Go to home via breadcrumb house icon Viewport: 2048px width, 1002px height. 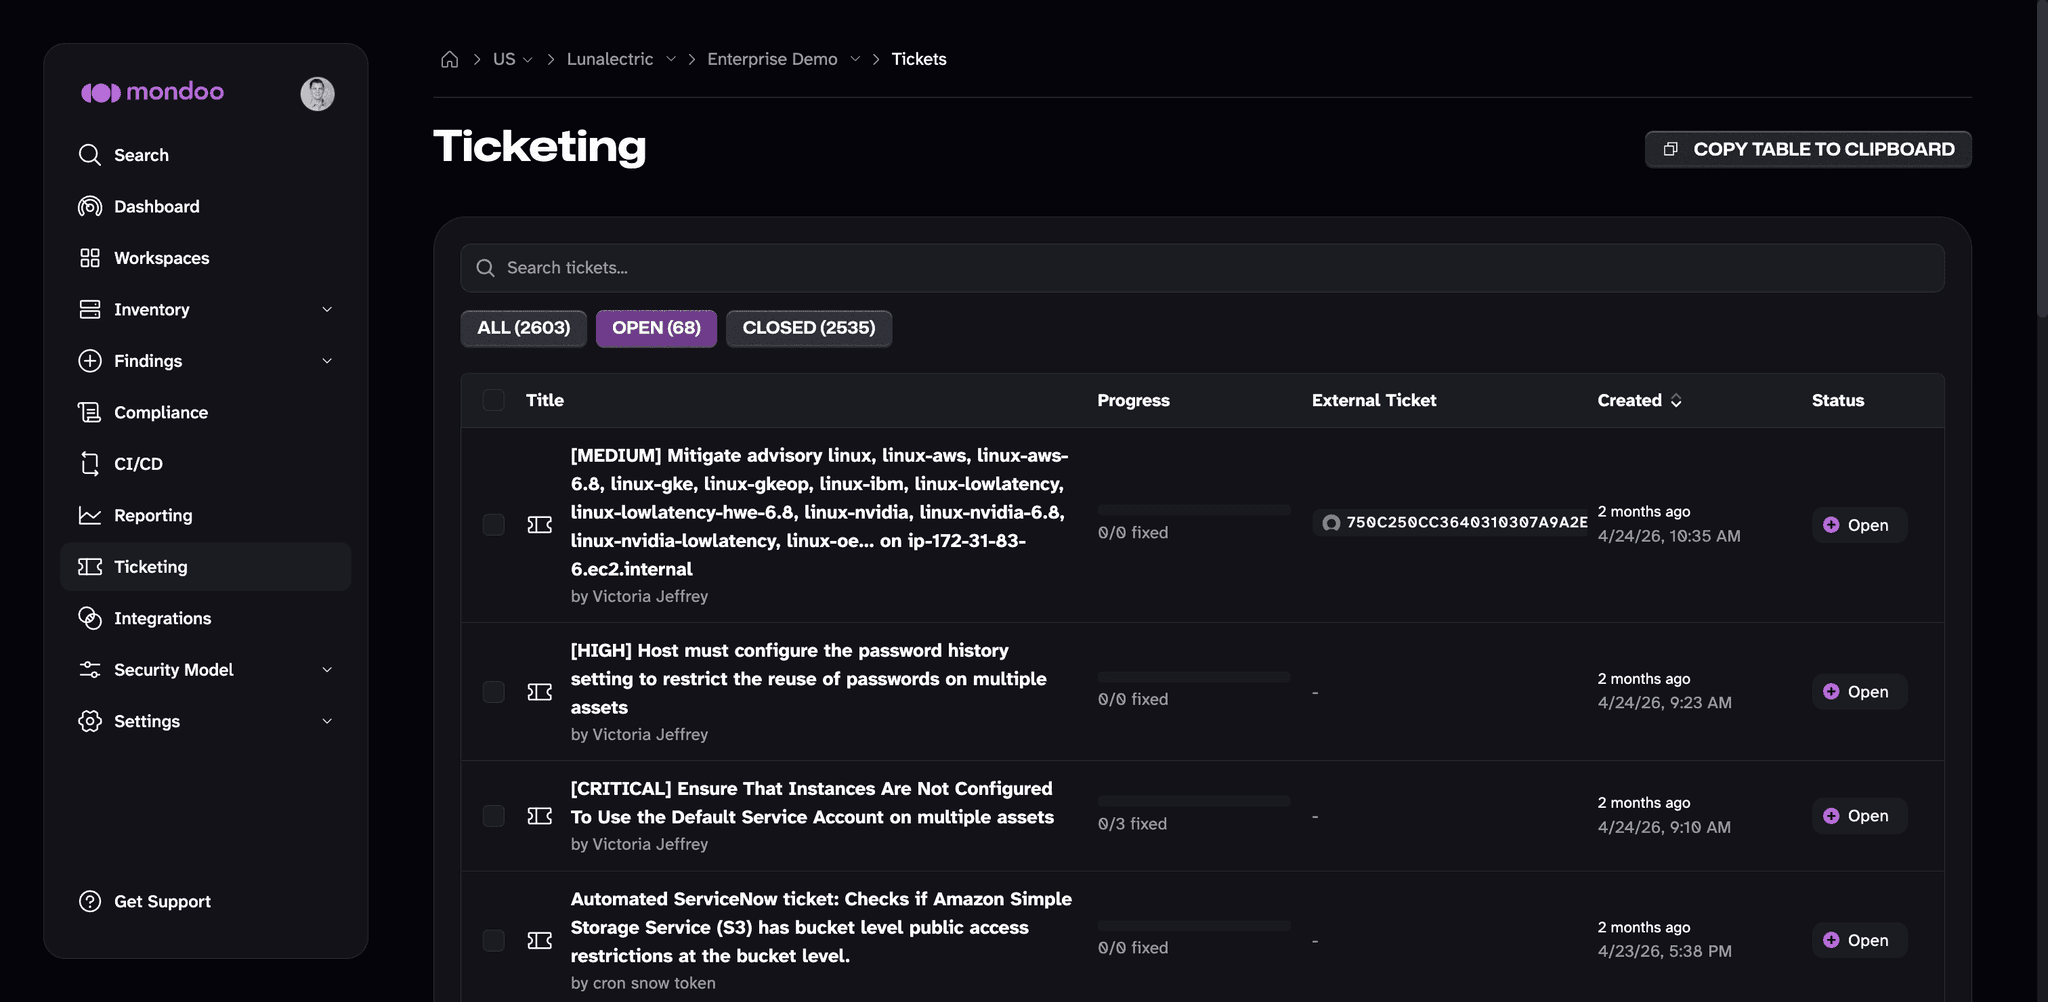(450, 59)
